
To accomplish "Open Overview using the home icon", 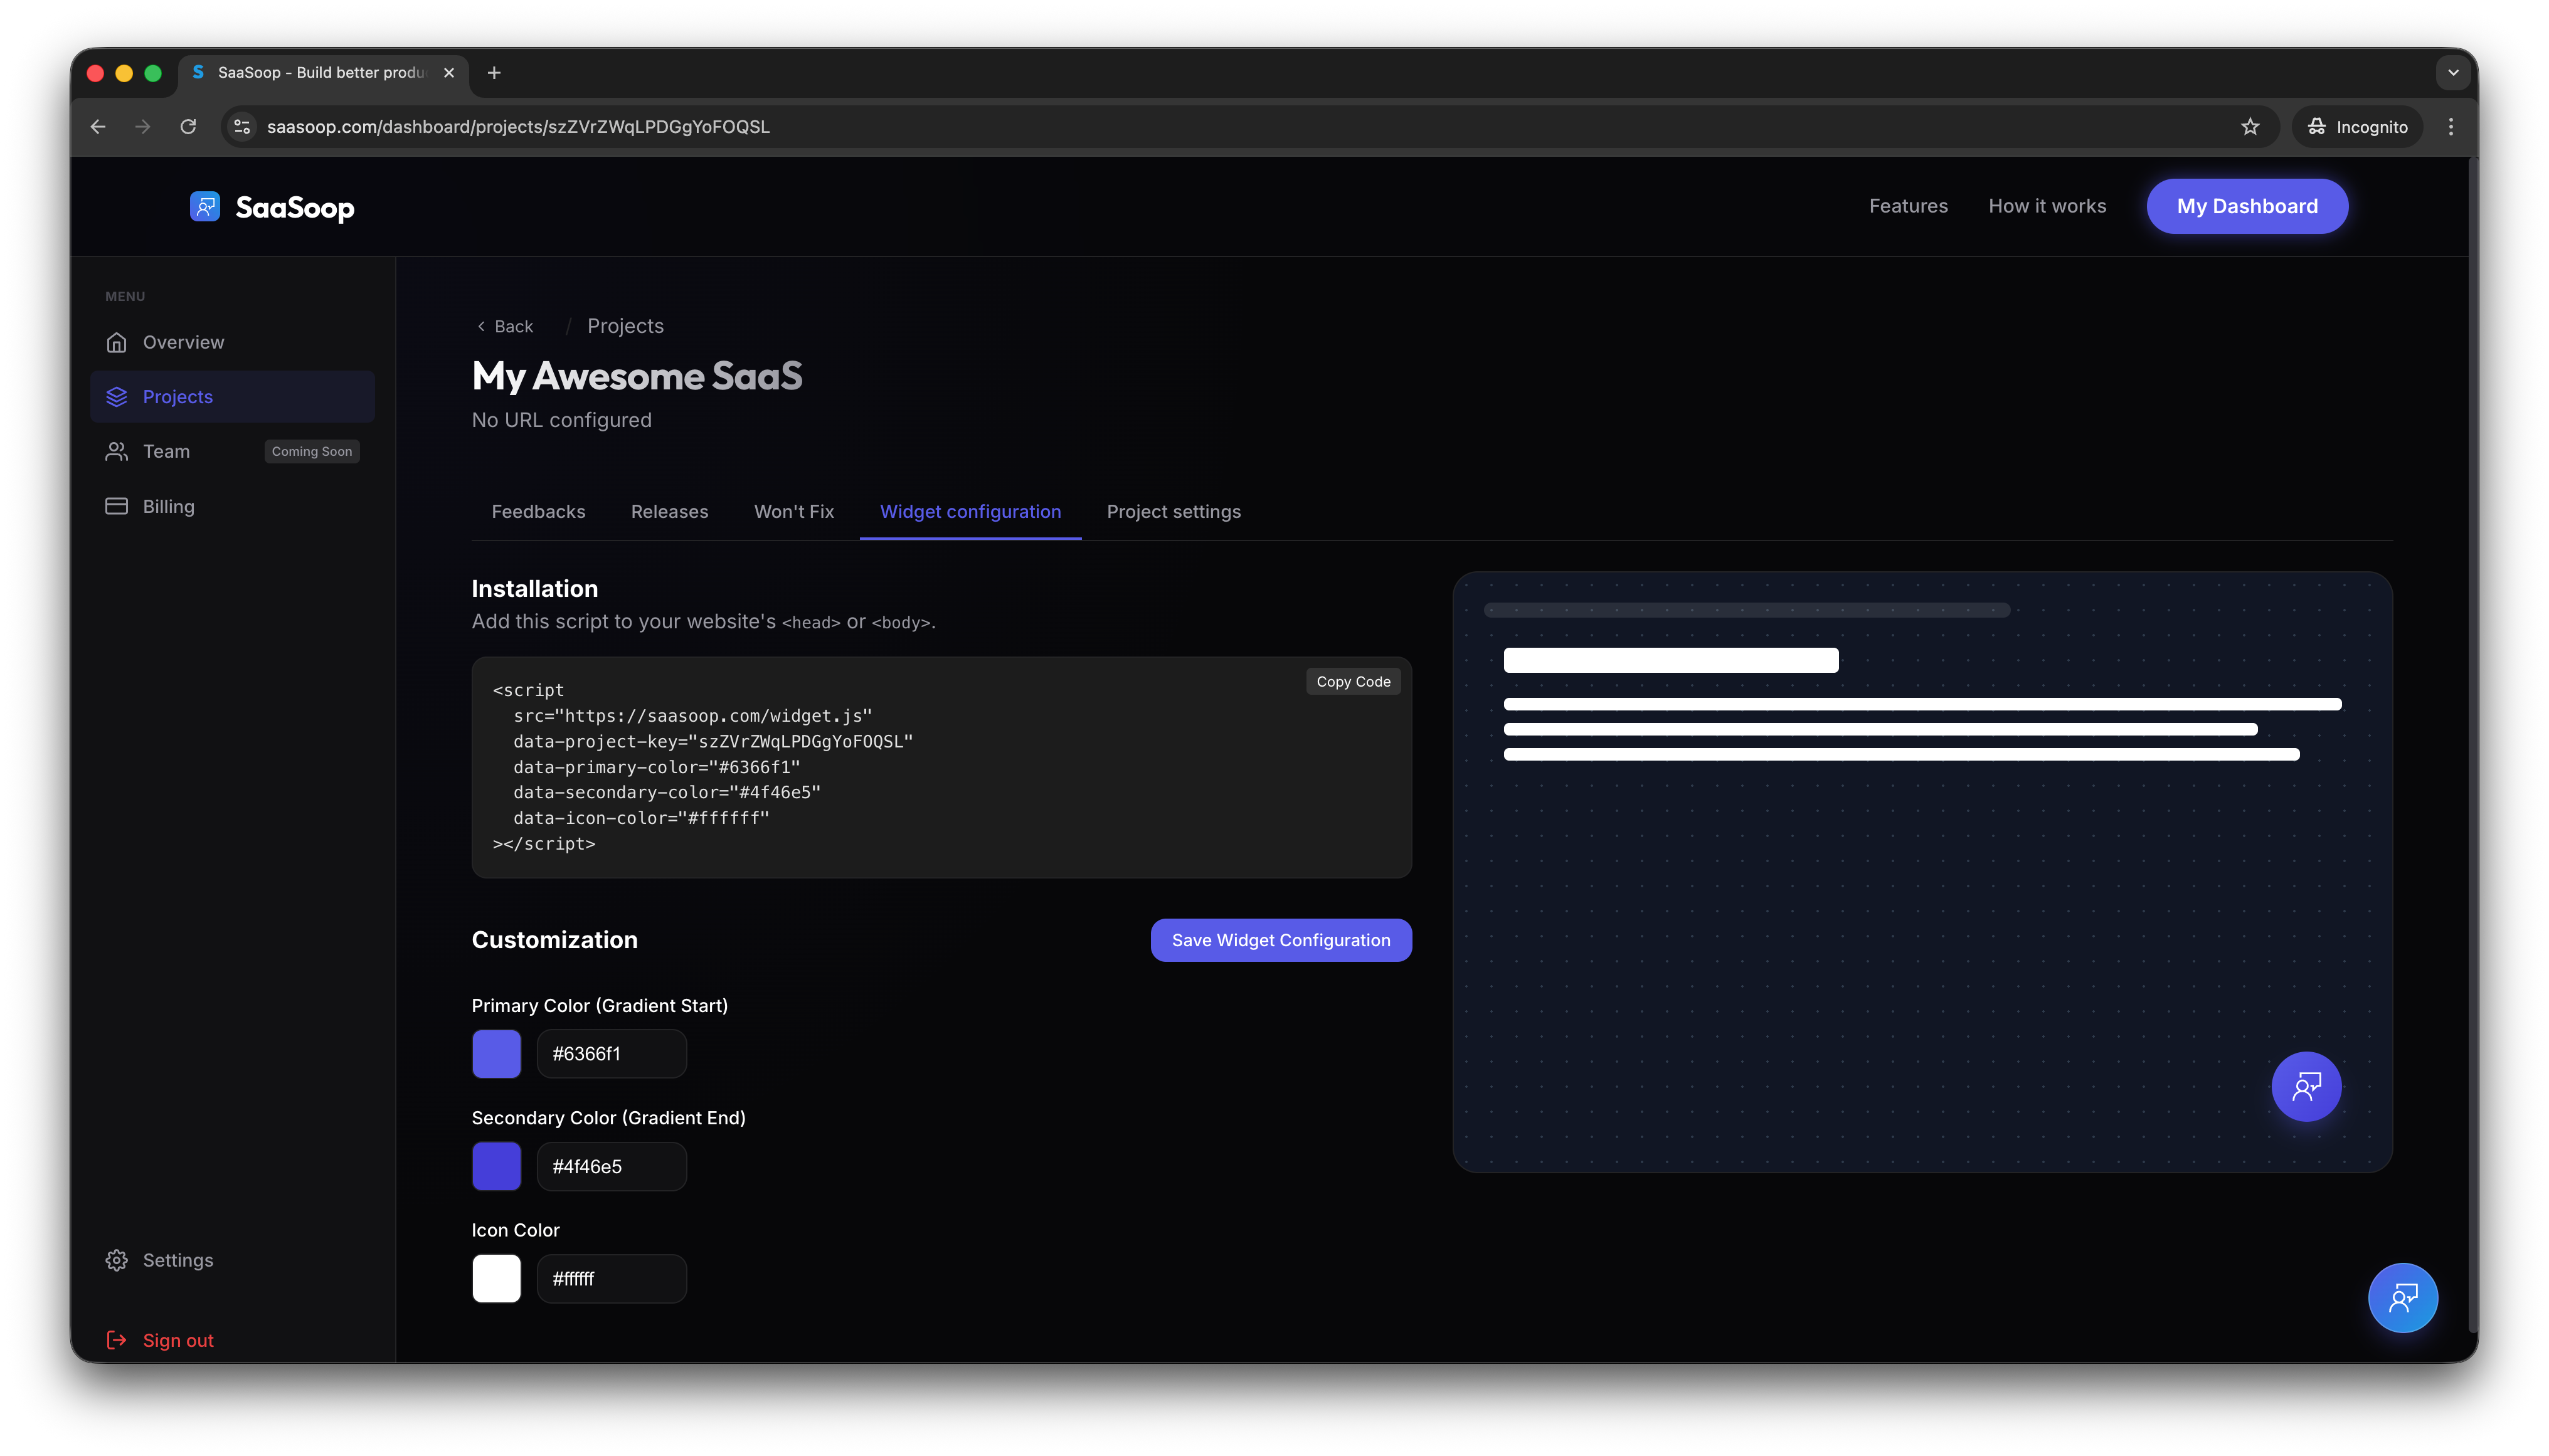I will 117,342.
